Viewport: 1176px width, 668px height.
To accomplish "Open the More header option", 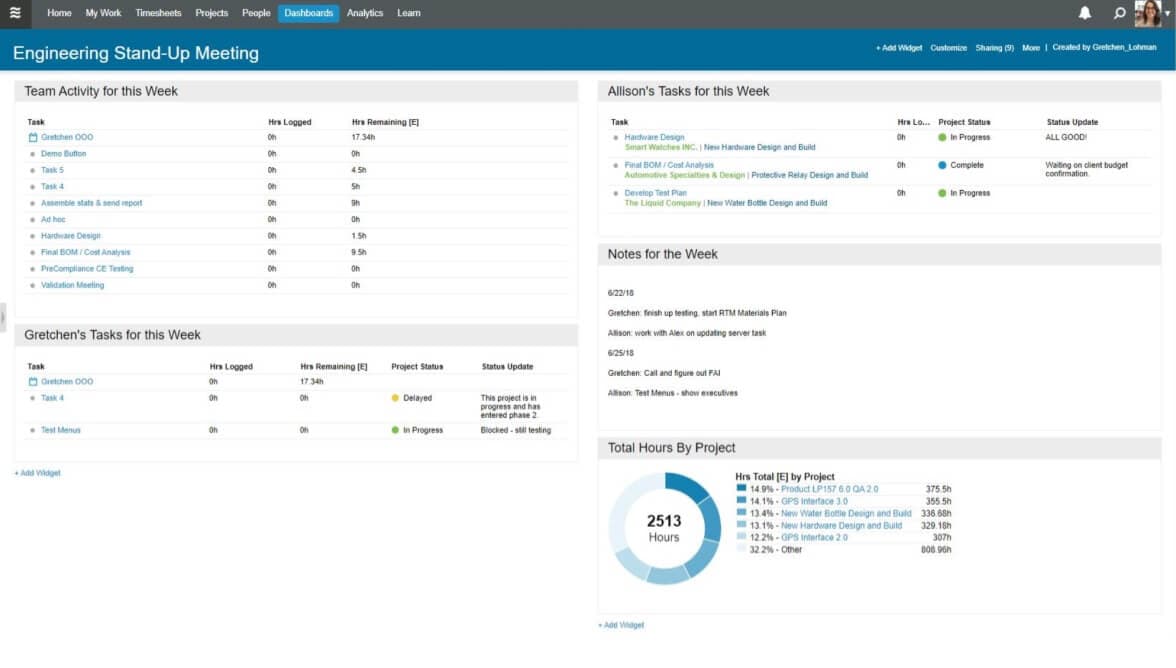I will (x=1030, y=48).
